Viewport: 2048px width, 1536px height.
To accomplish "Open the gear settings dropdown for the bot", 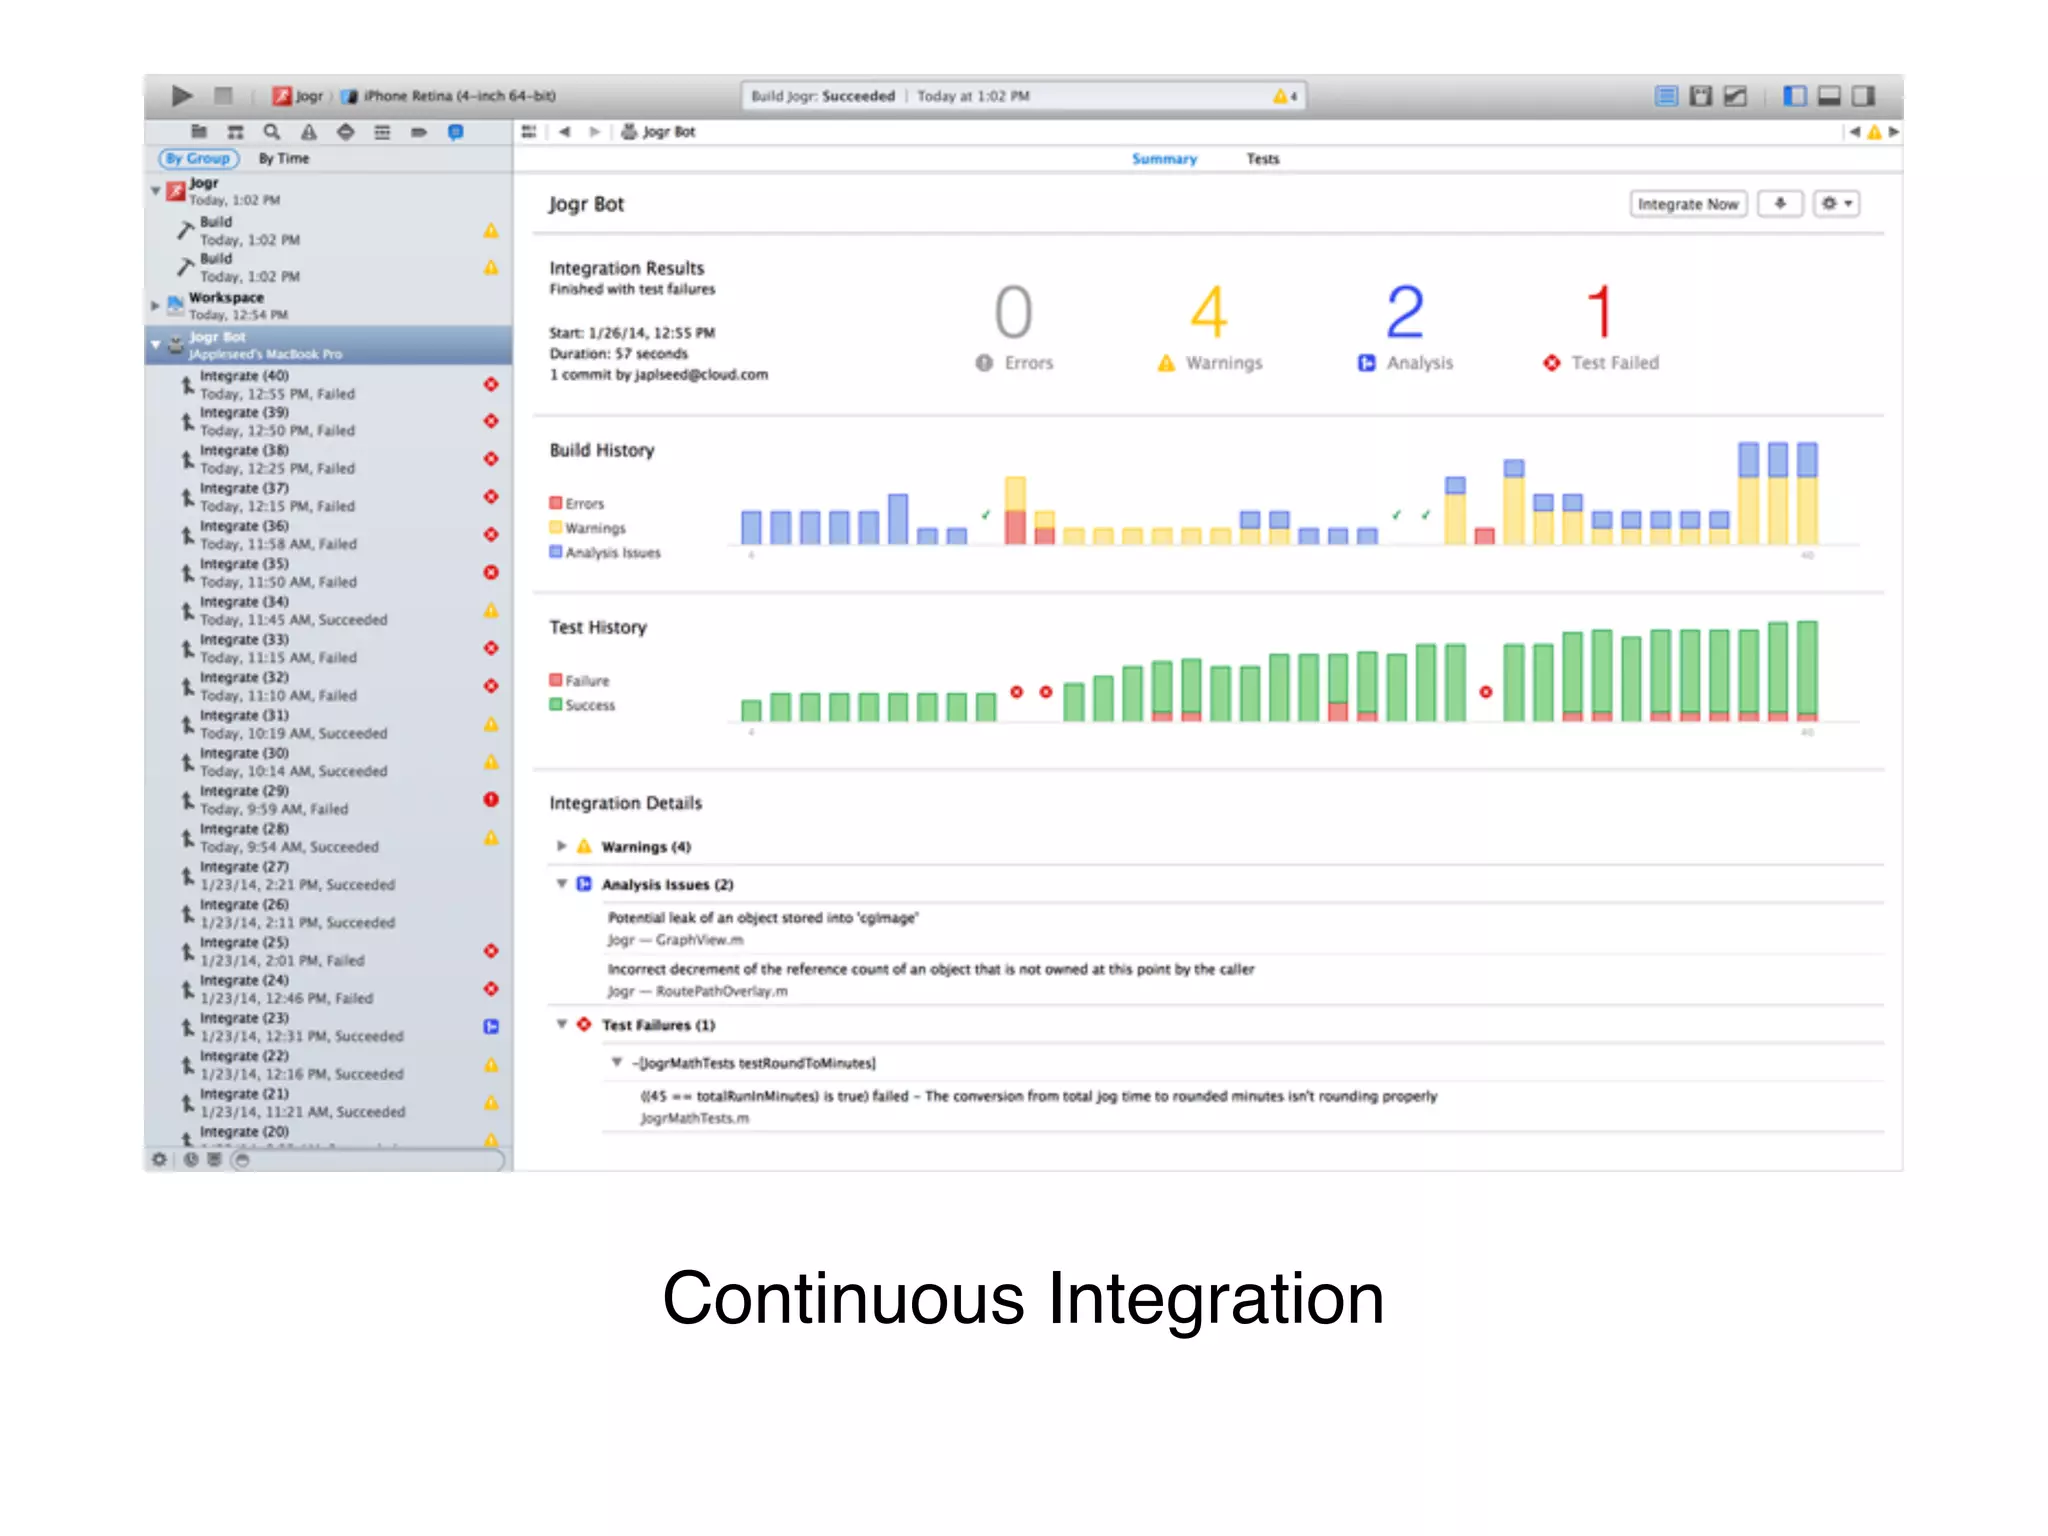I will [x=1837, y=204].
